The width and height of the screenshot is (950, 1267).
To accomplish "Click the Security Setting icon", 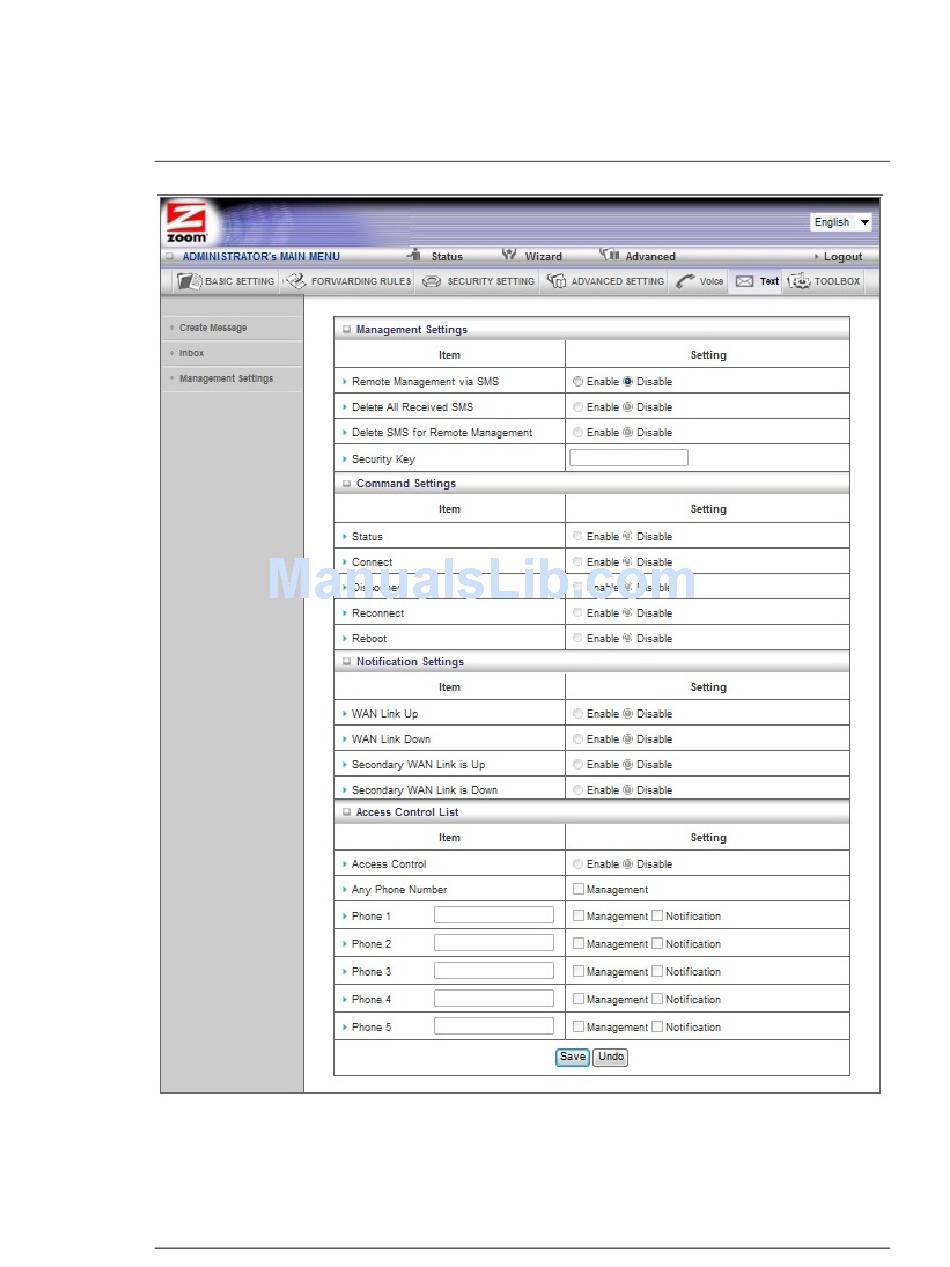I will [431, 281].
